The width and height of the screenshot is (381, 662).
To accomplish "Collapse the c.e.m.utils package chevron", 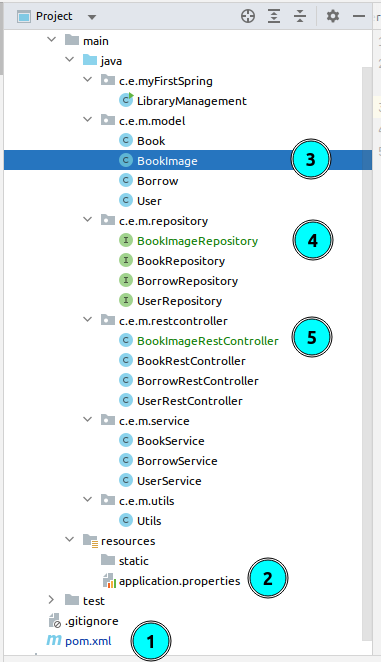I will pos(87,499).
